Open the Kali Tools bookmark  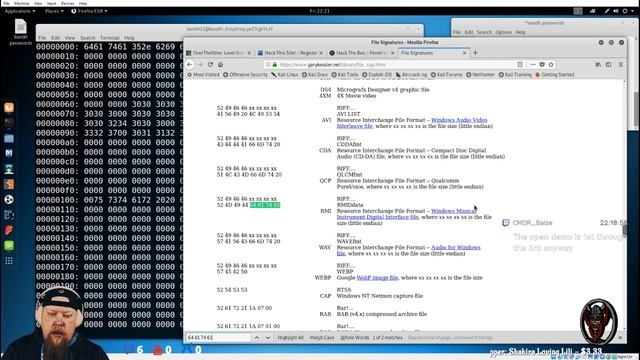pyautogui.click(x=345, y=75)
